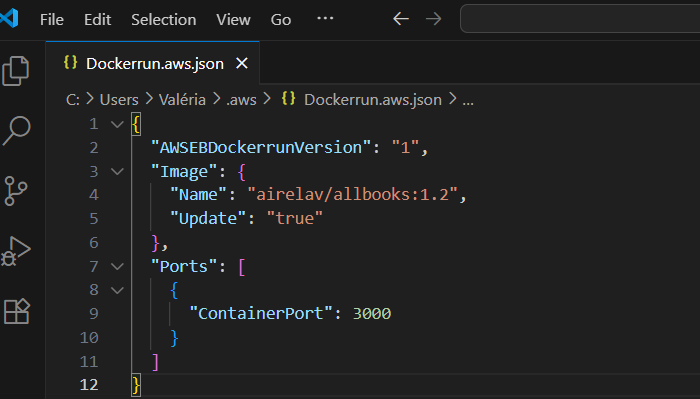Switch to the Dockerrun.aws.json editor tab
This screenshot has height=399, width=700.
pyautogui.click(x=153, y=63)
